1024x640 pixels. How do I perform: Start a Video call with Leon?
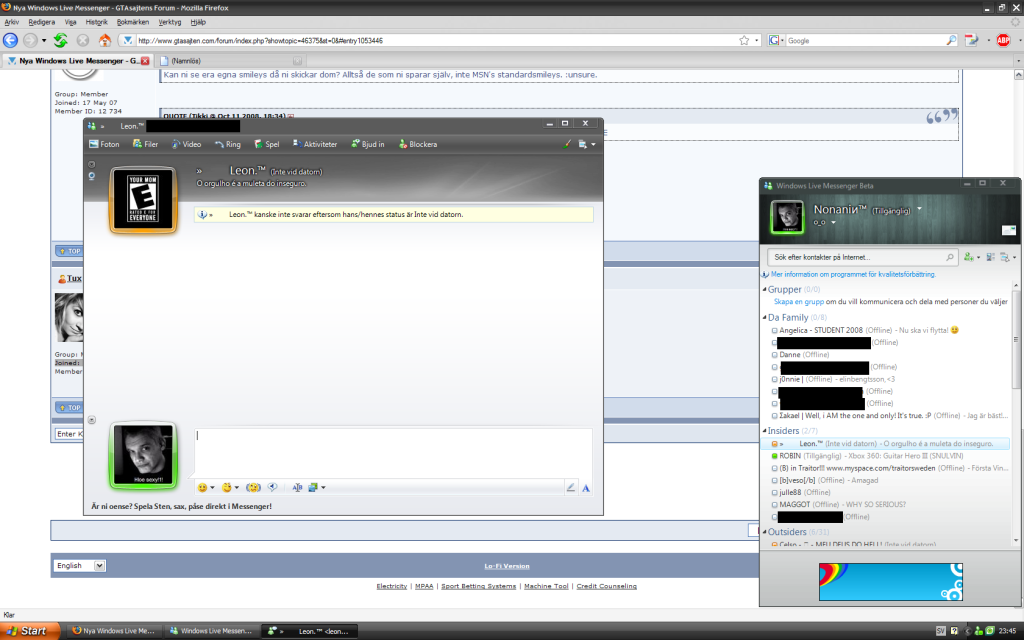click(x=186, y=144)
